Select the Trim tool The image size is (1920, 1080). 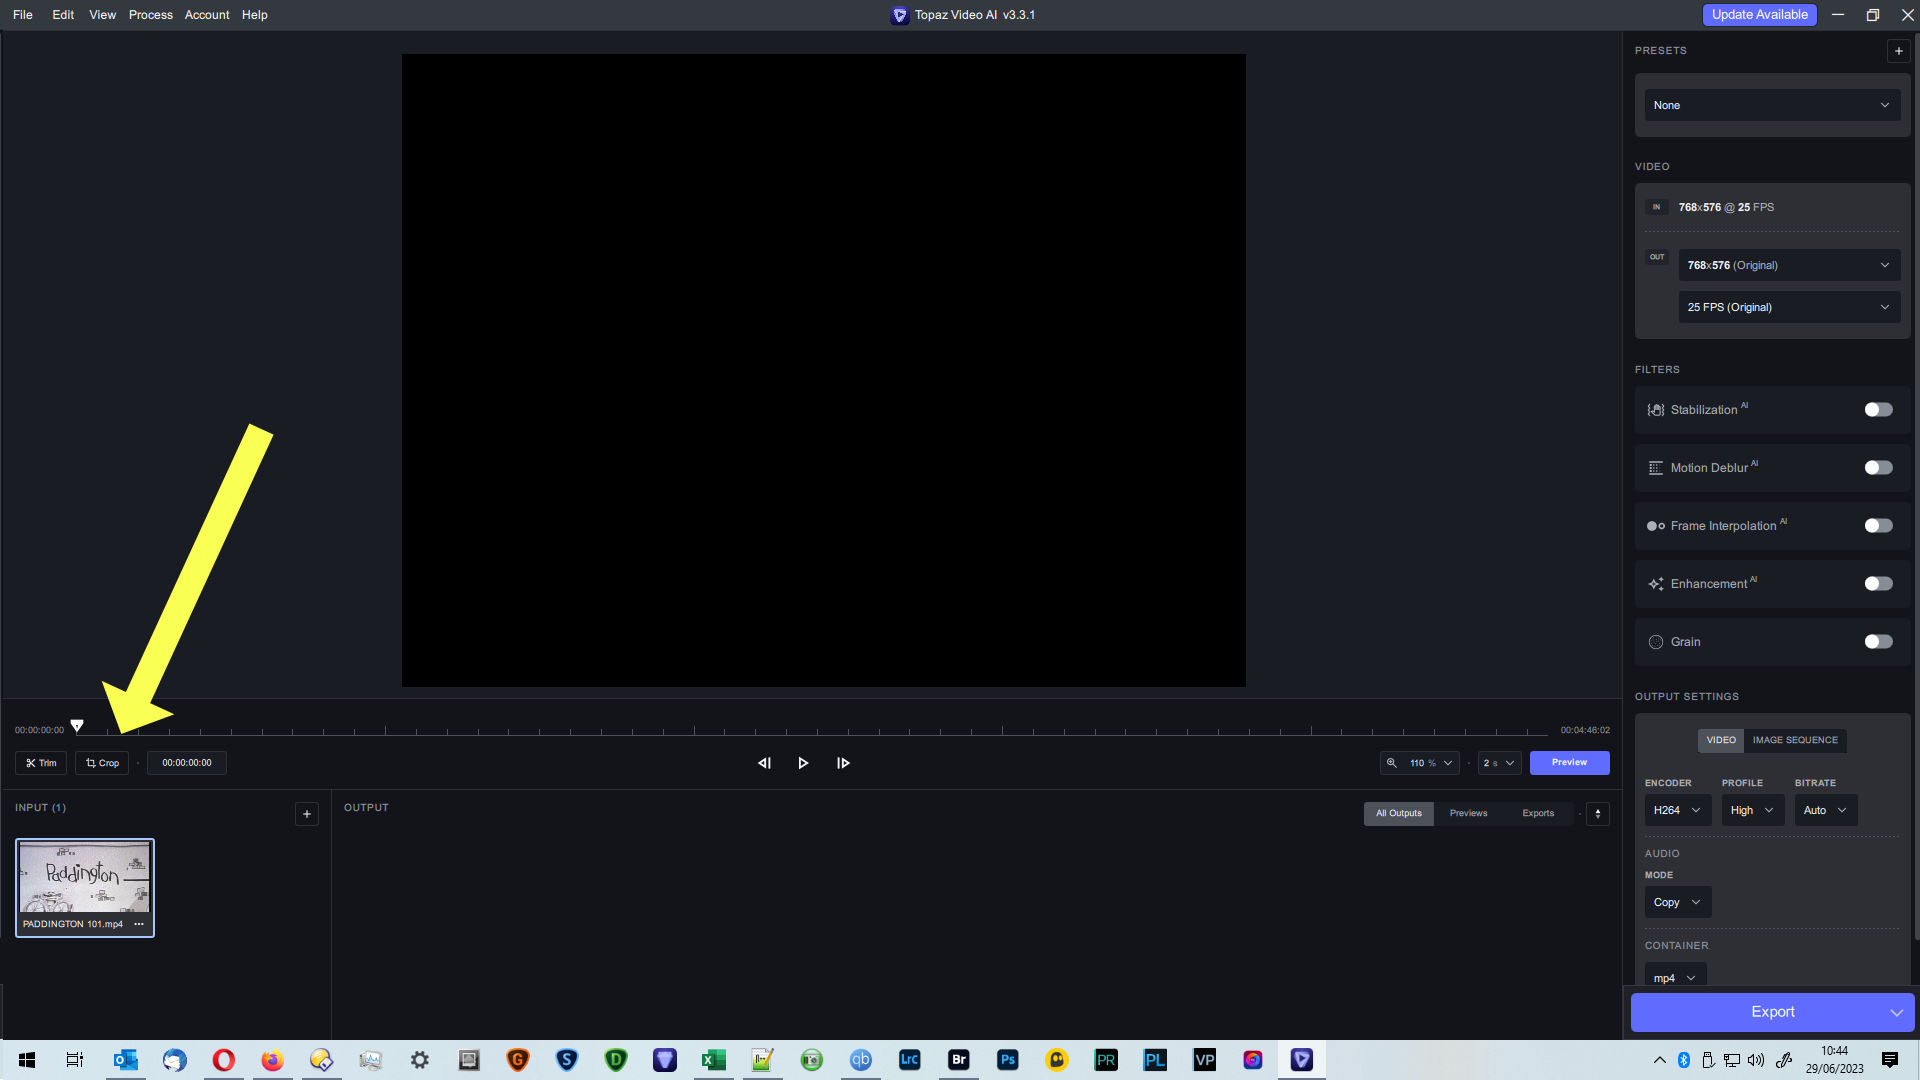41,763
